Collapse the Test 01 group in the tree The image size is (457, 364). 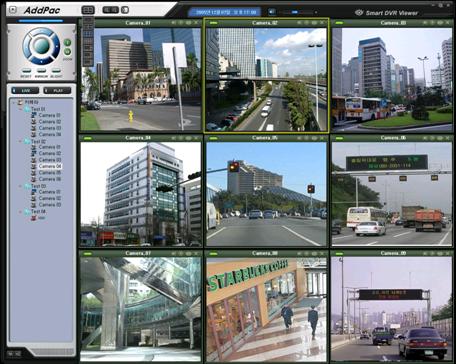(x=20, y=109)
